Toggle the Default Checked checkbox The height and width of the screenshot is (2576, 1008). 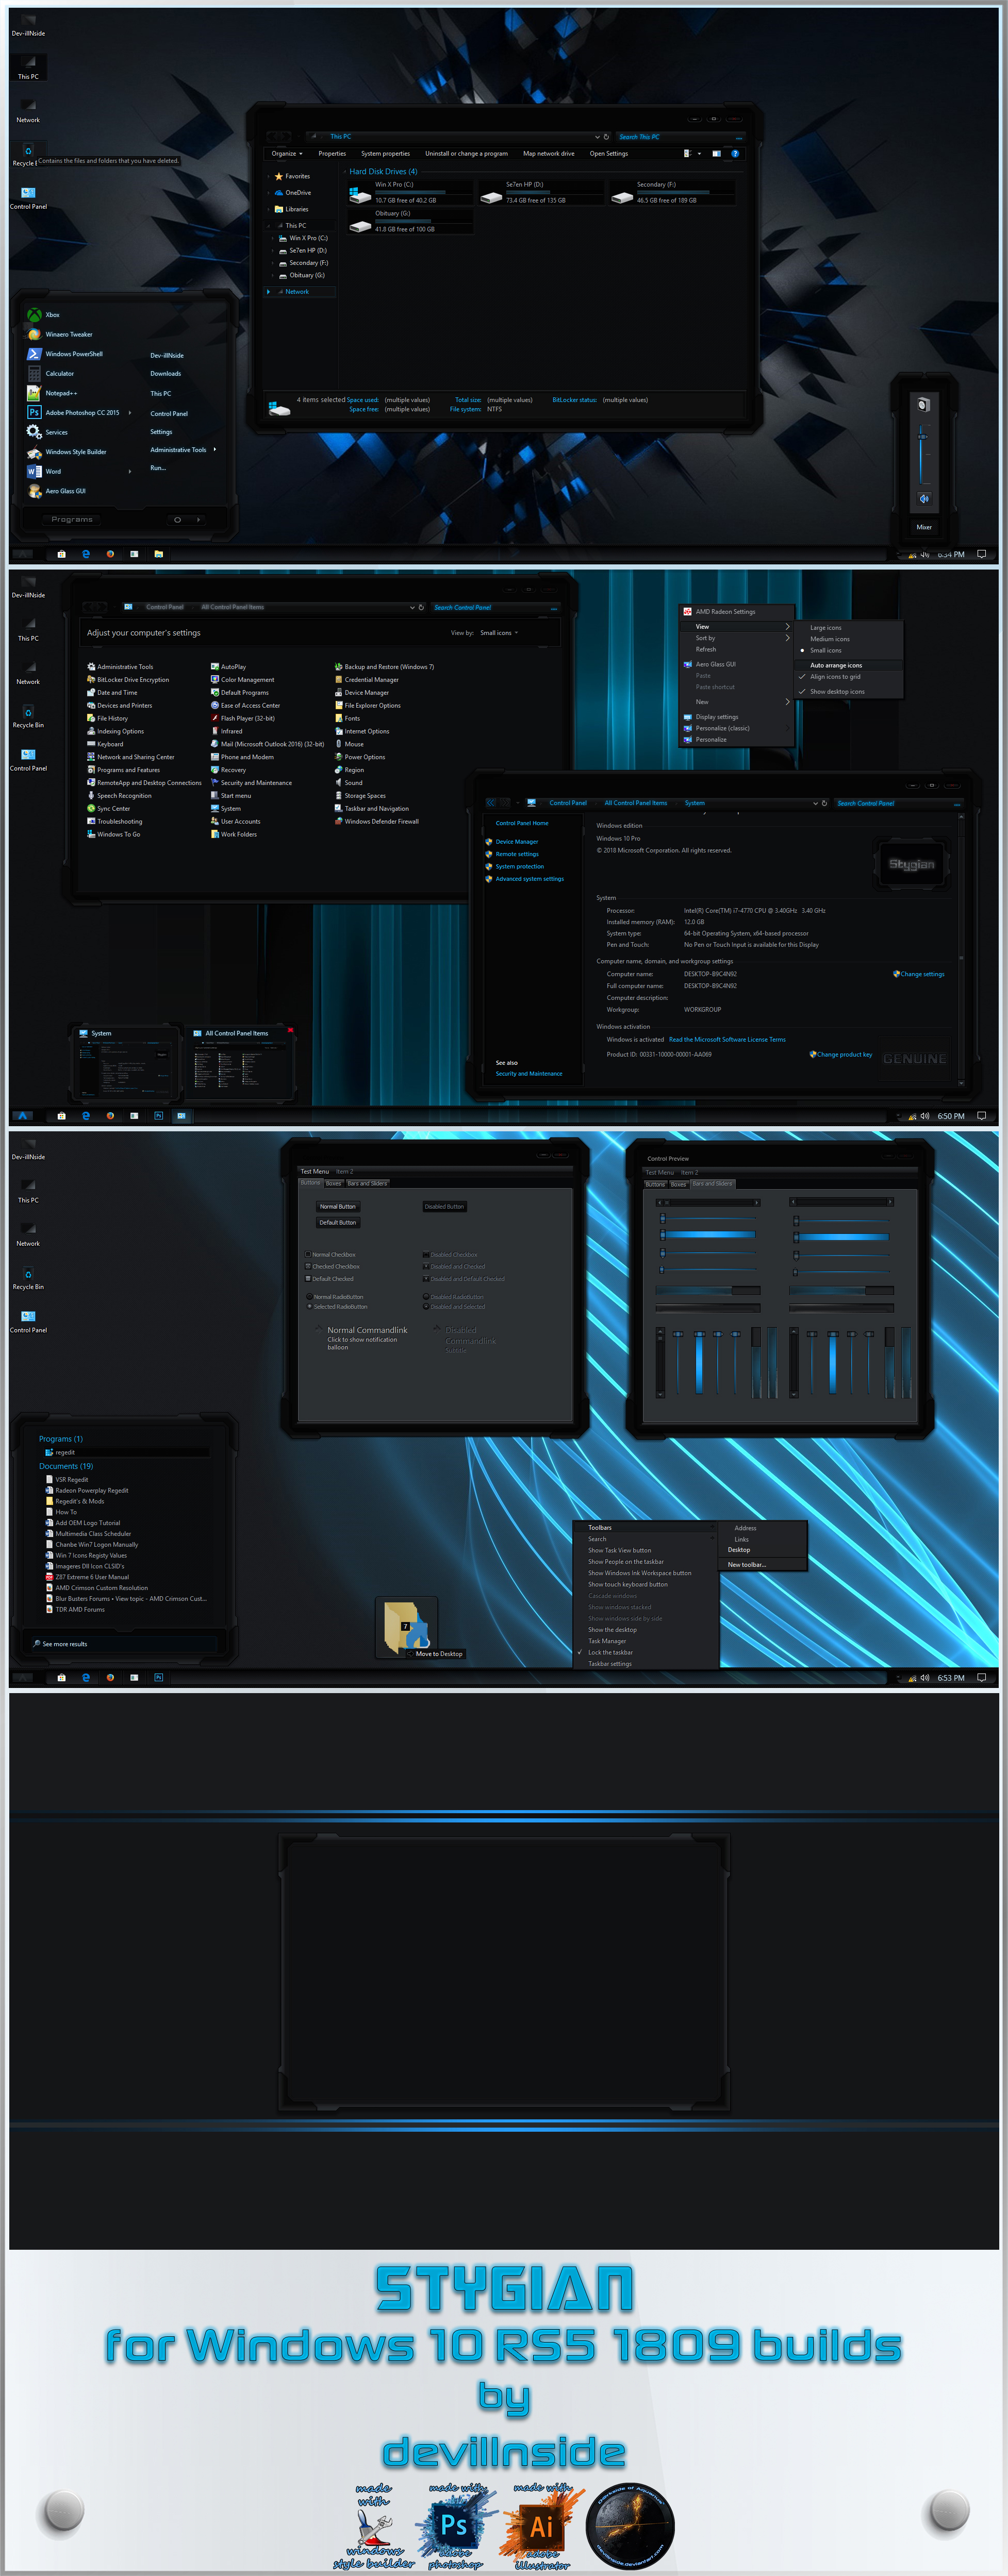(x=307, y=1278)
